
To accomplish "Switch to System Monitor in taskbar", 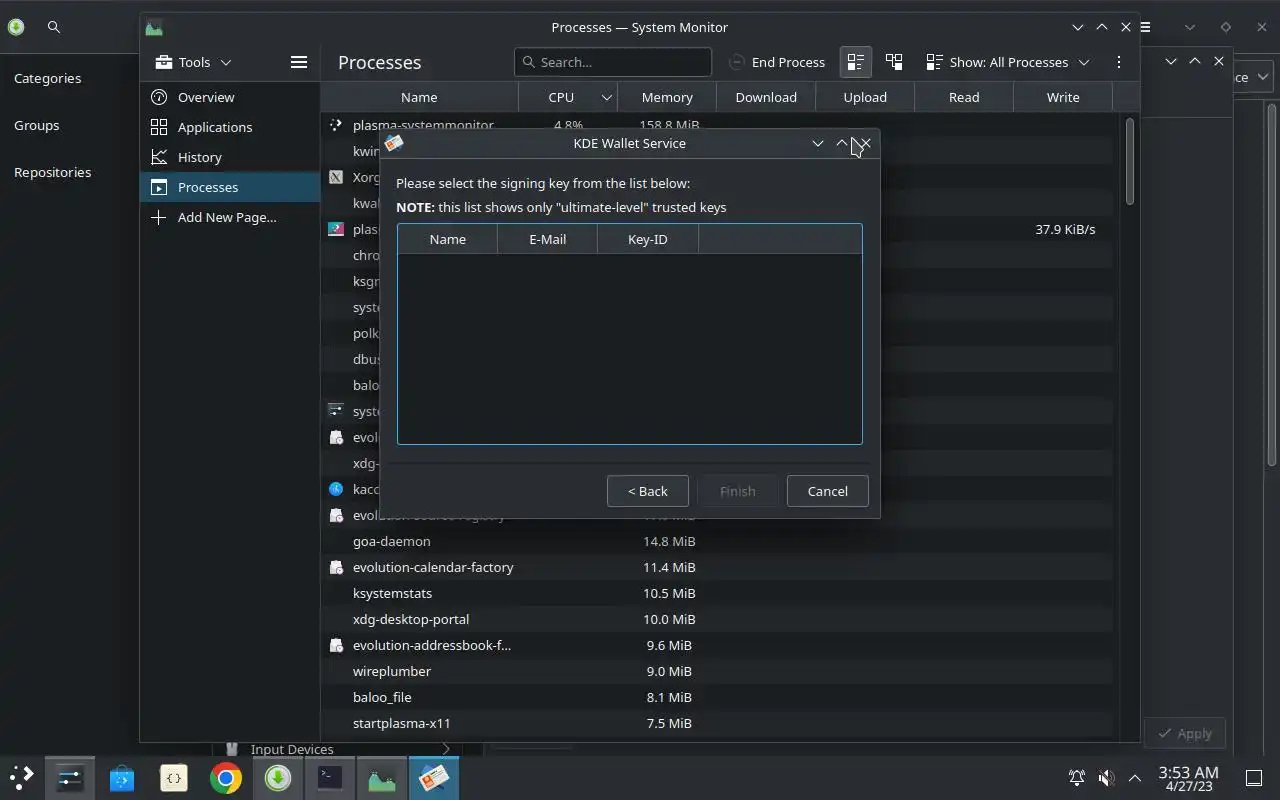I will 382,777.
